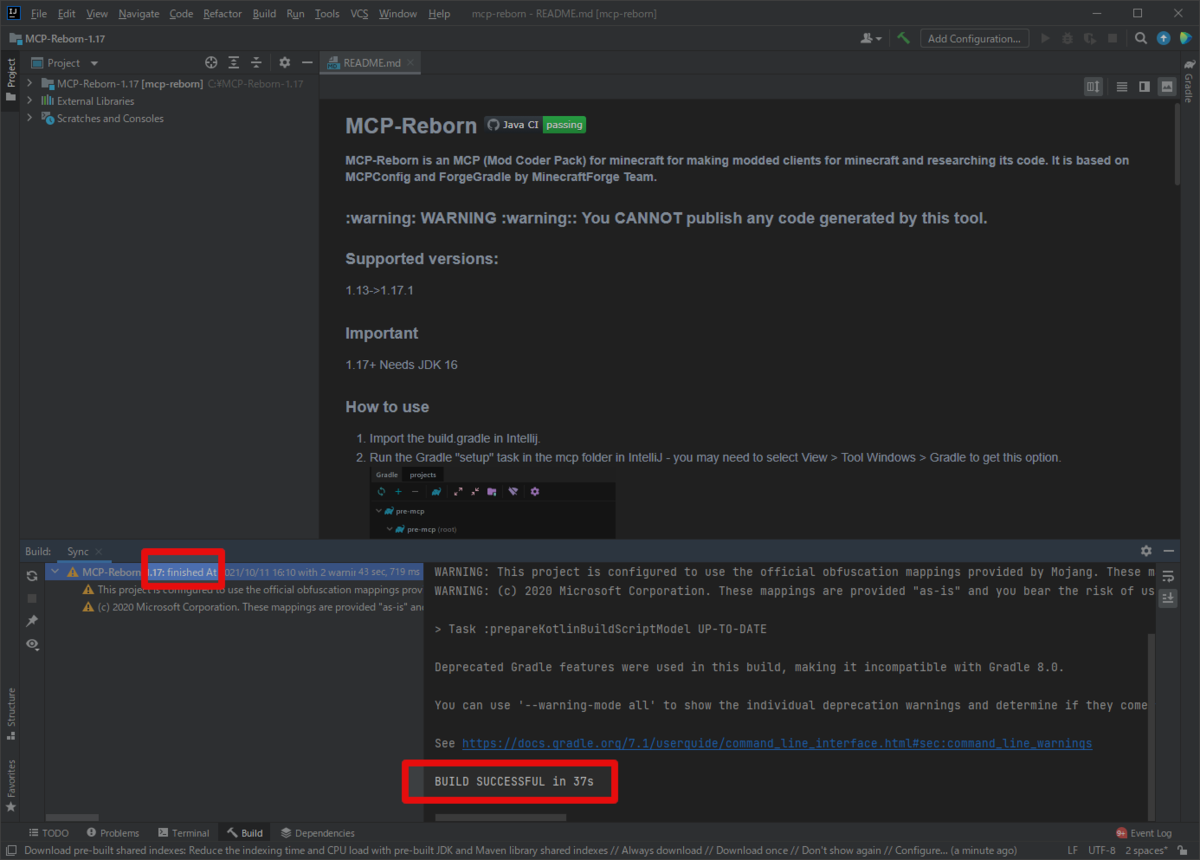Expand Scratches and Consoles node
The image size is (1200, 860).
pos(31,118)
